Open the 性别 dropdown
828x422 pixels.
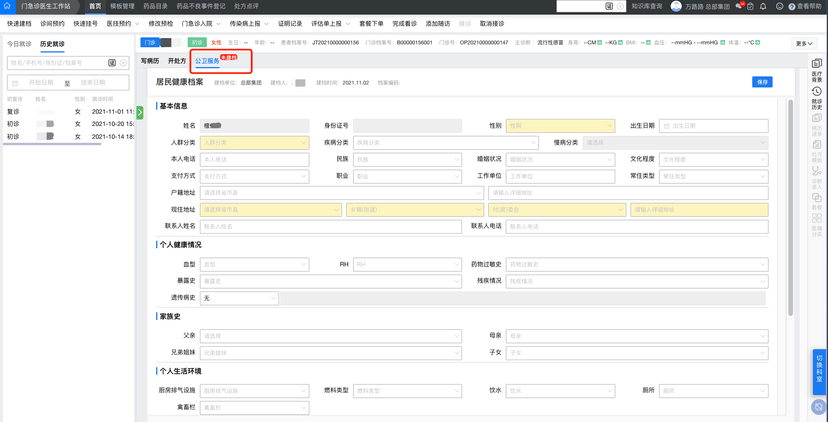pyautogui.click(x=560, y=126)
